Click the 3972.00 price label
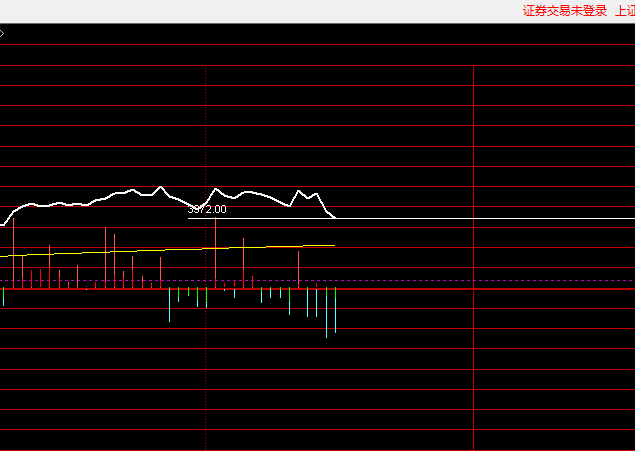Image resolution: width=635 pixels, height=451 pixels. tap(207, 209)
